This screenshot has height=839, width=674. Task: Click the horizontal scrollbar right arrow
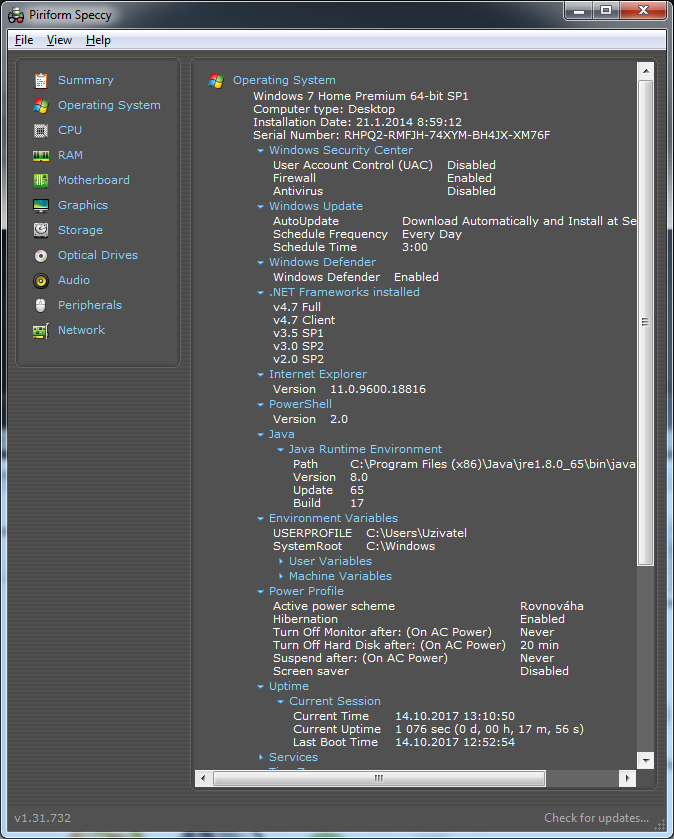tap(627, 778)
